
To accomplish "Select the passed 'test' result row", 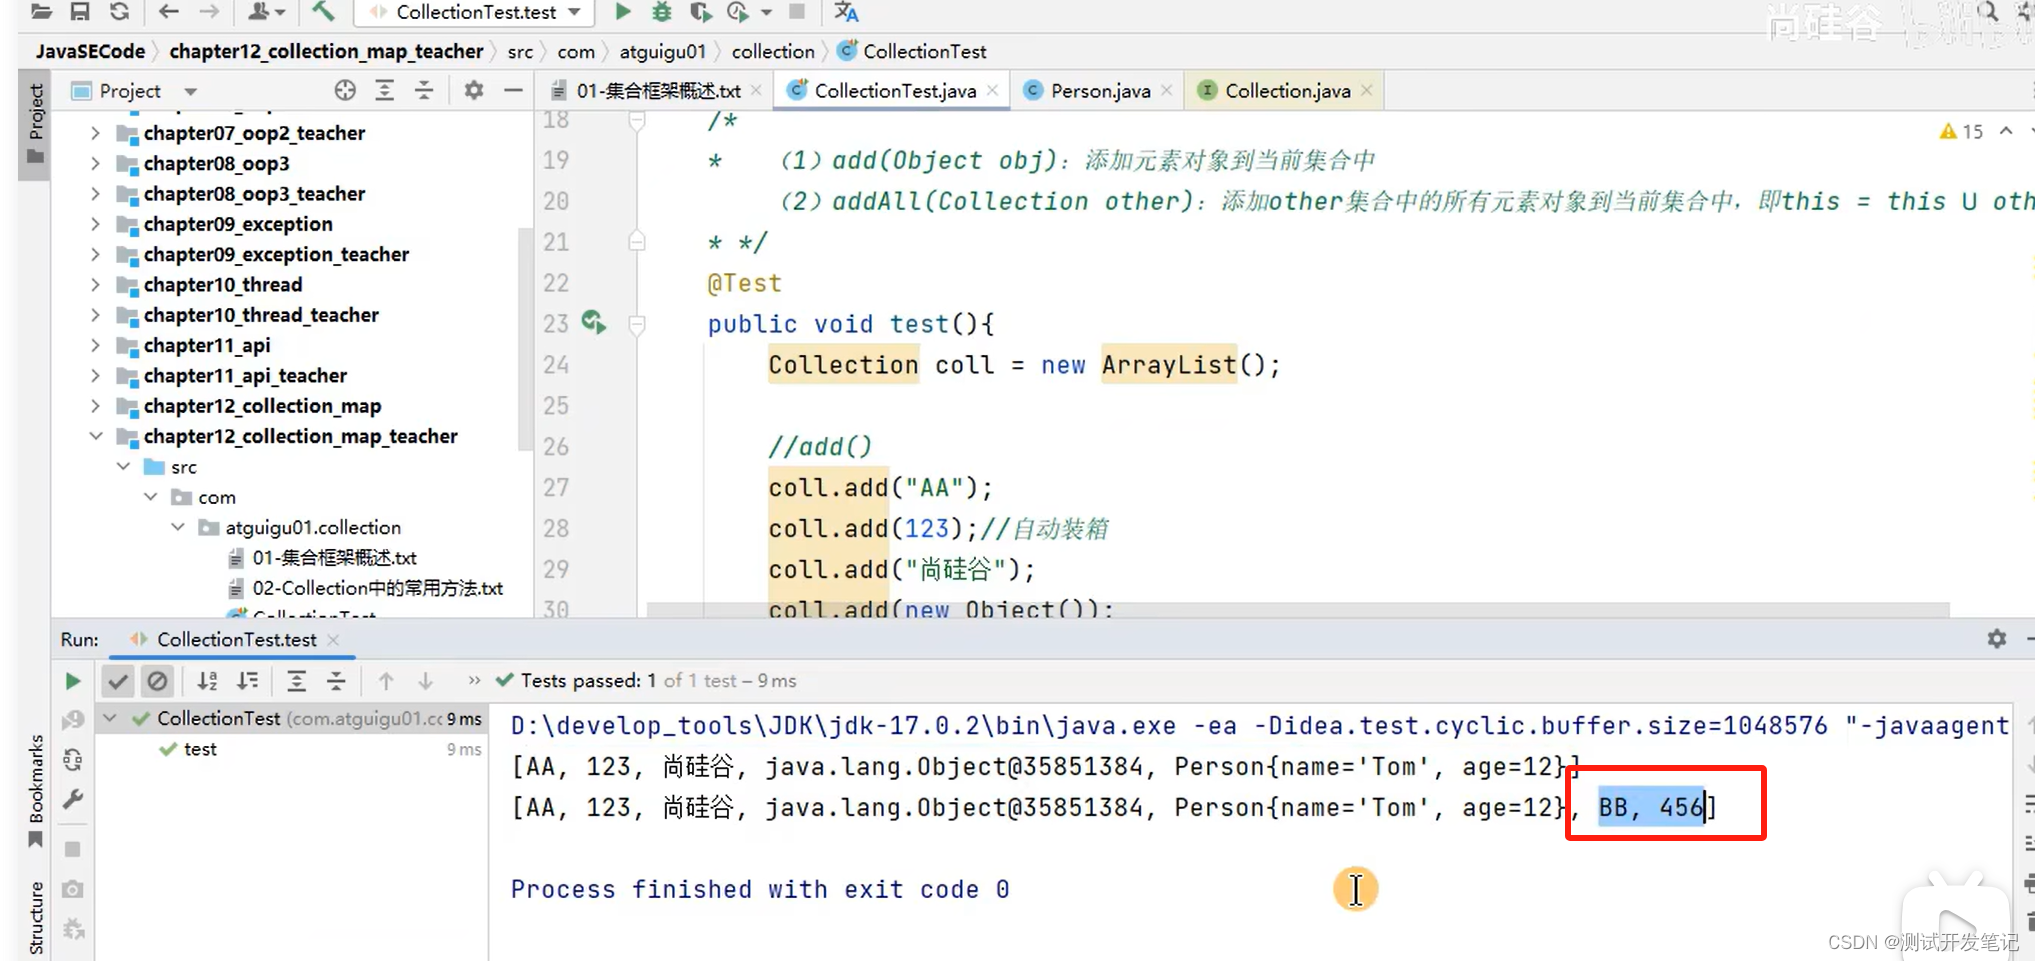I will click(291, 749).
